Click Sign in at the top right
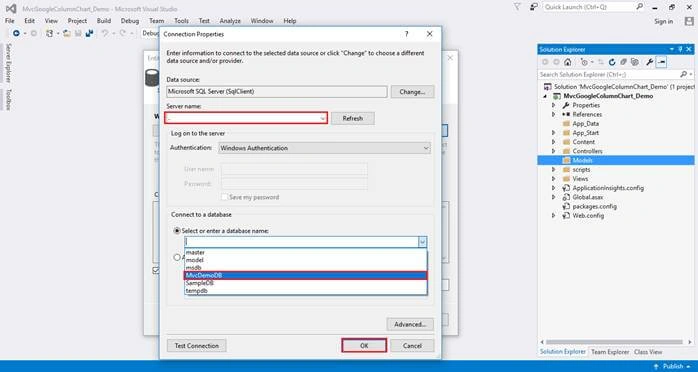Screen dimensions: 698x372 point(664,21)
